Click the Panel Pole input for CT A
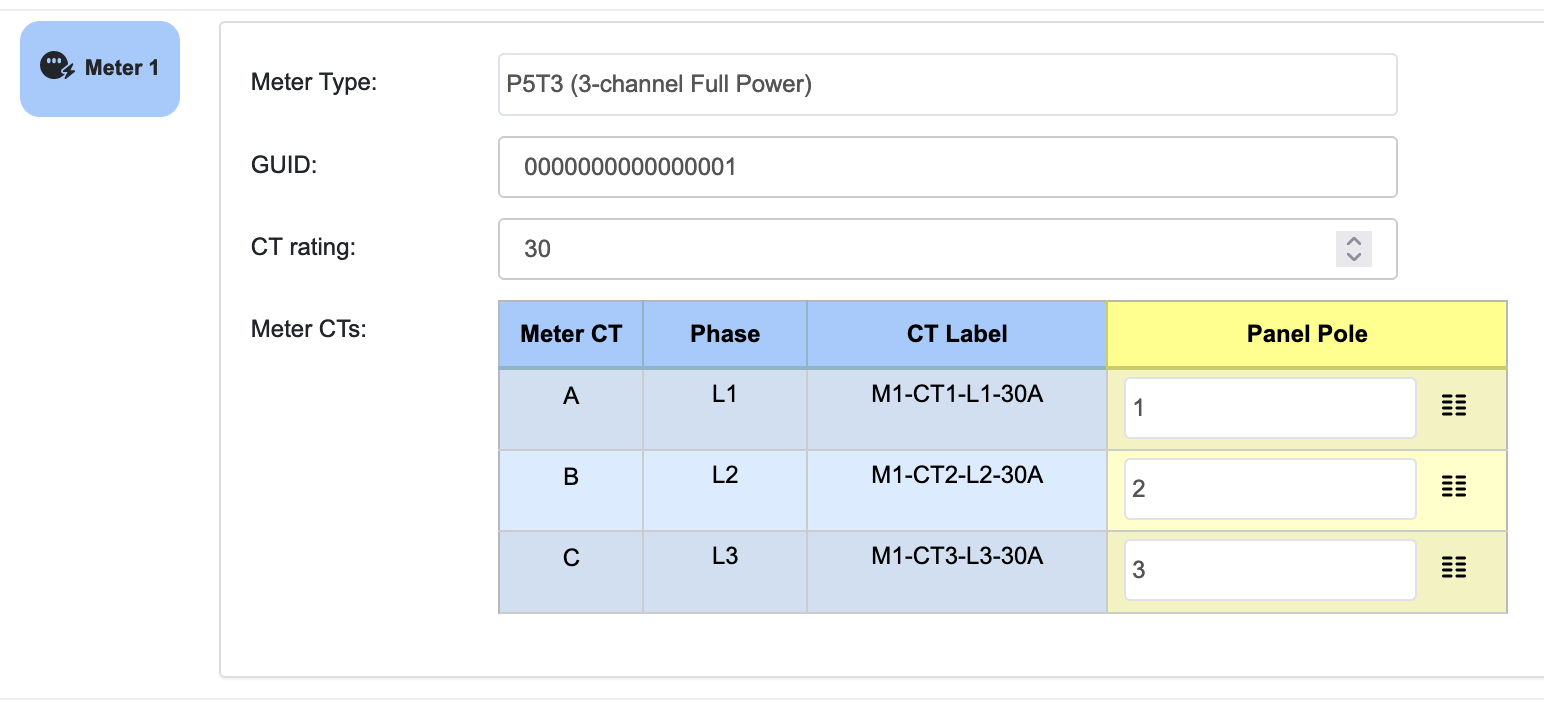 tap(1269, 408)
